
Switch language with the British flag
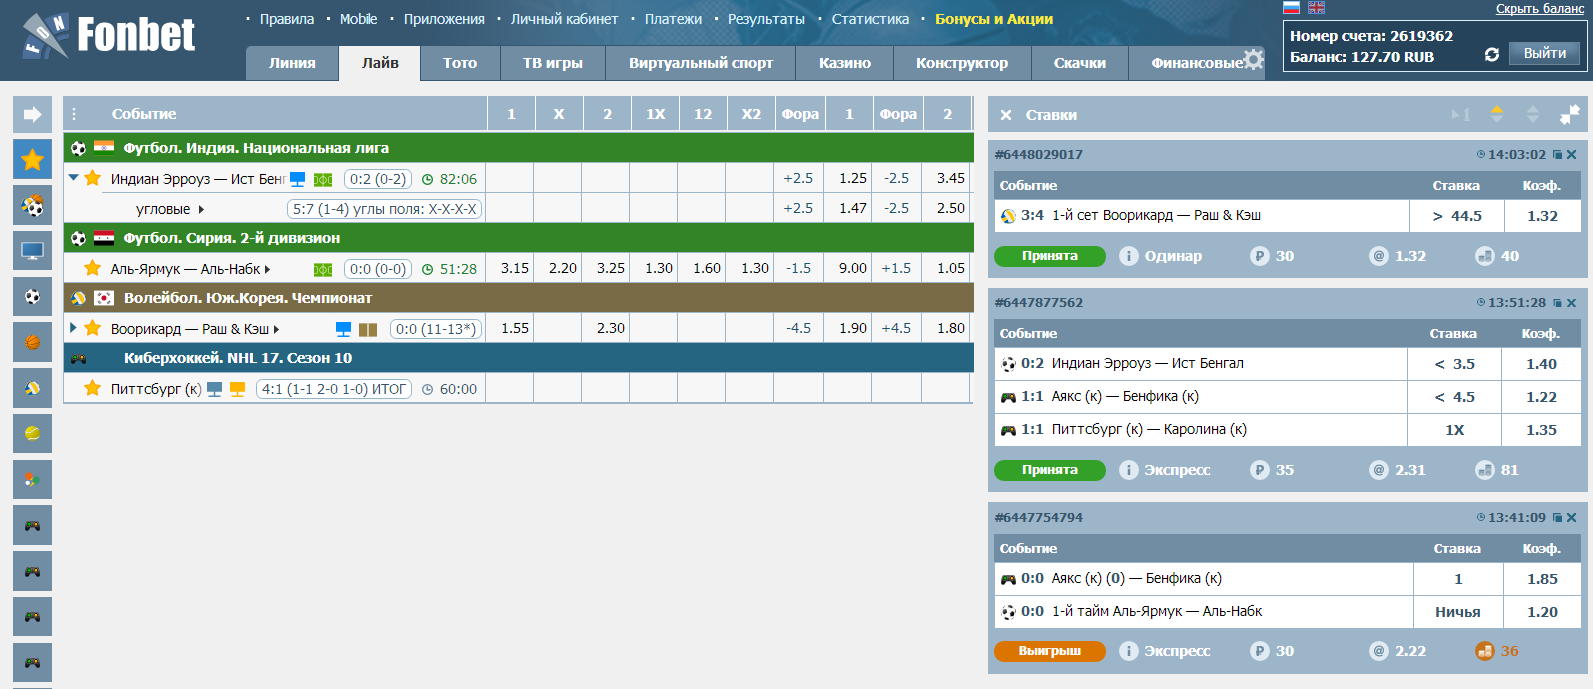coord(1316,8)
